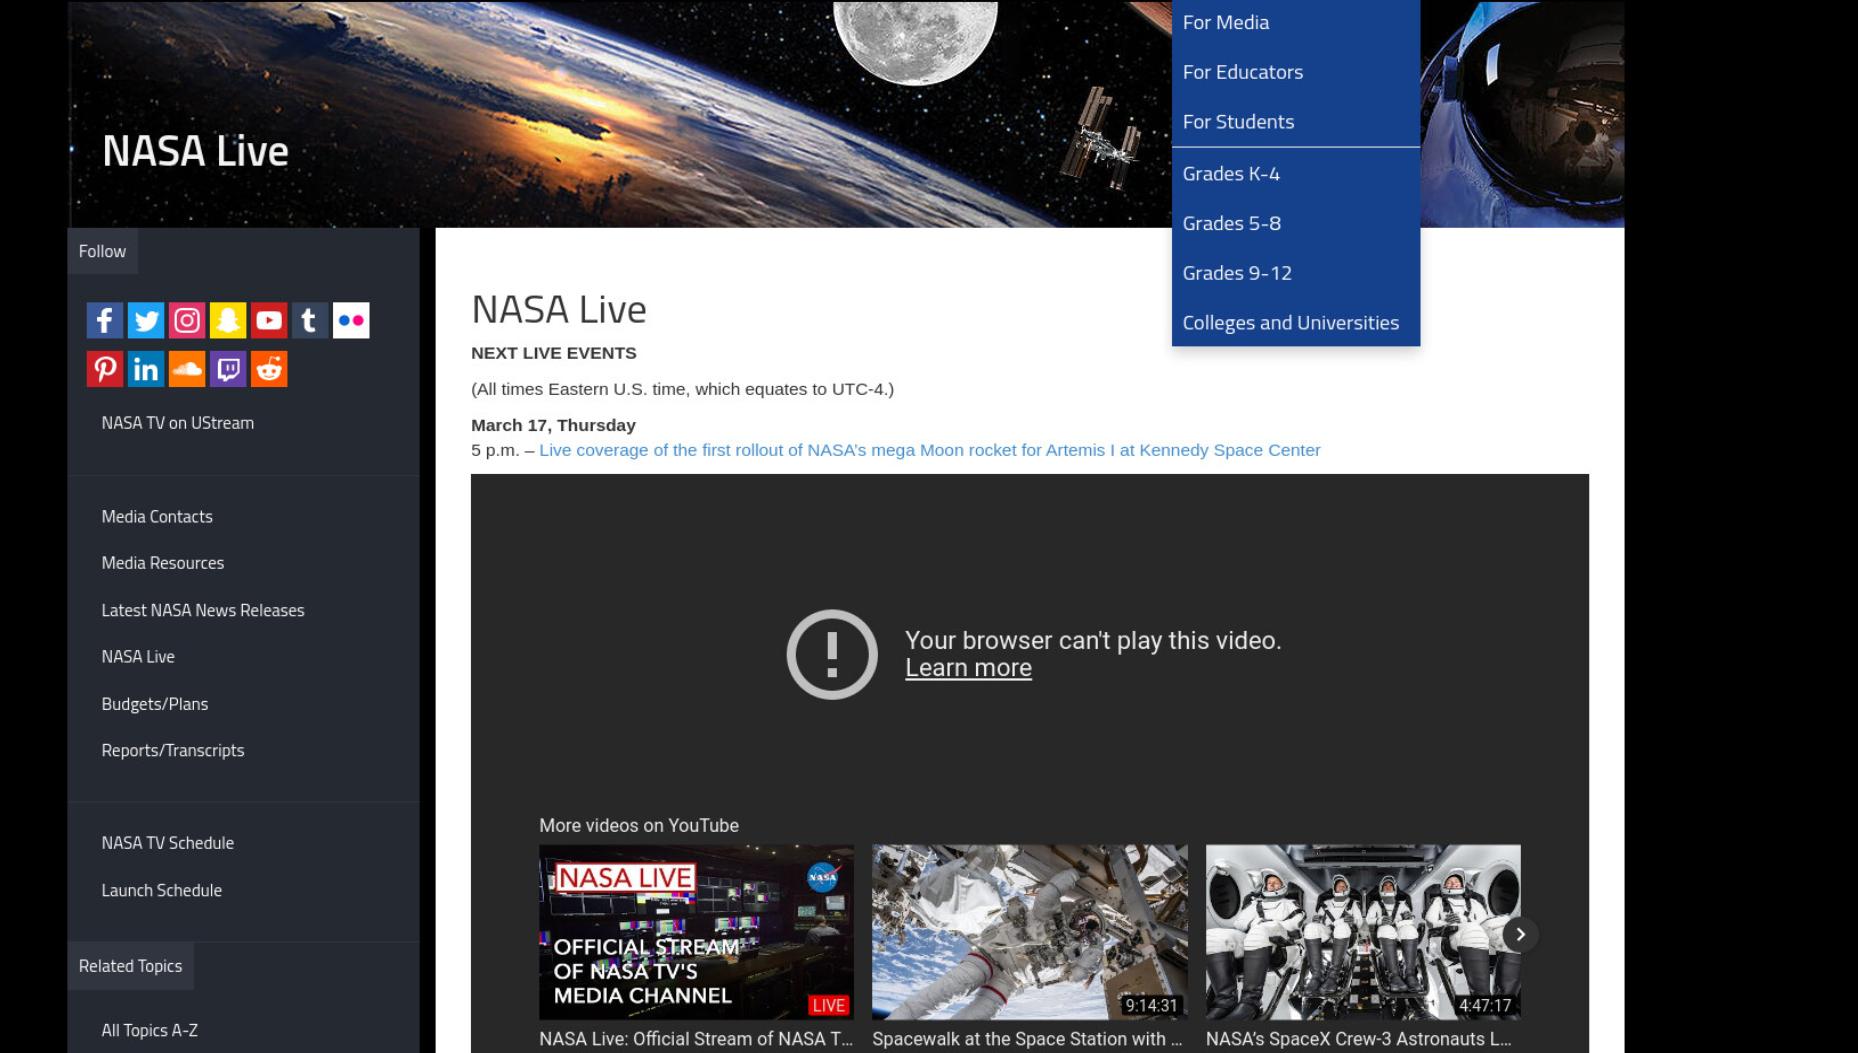The width and height of the screenshot is (1858, 1053).
Task: Choose Grades 9-12 from the menu
Action: [1295, 273]
